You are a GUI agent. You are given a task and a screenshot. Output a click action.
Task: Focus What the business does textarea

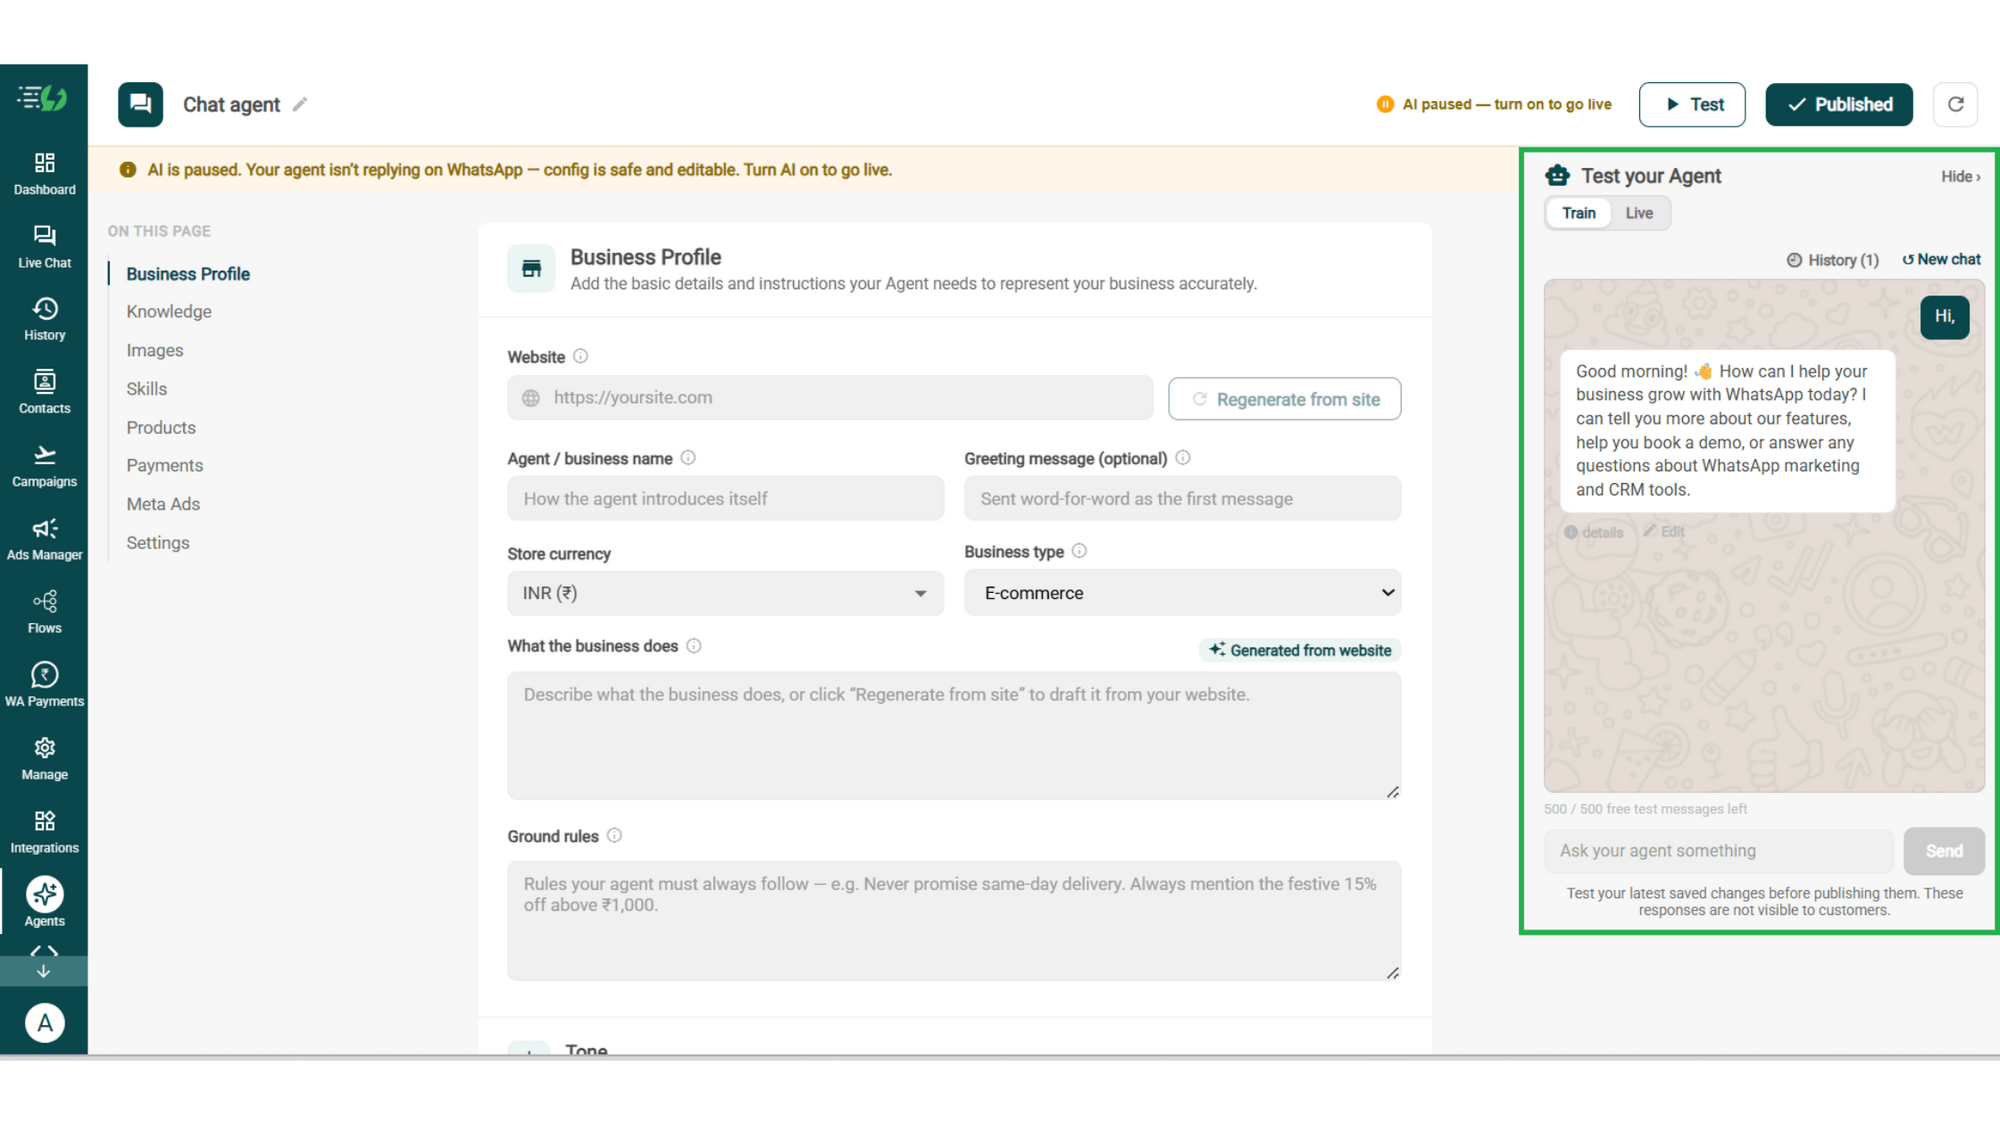tap(954, 735)
